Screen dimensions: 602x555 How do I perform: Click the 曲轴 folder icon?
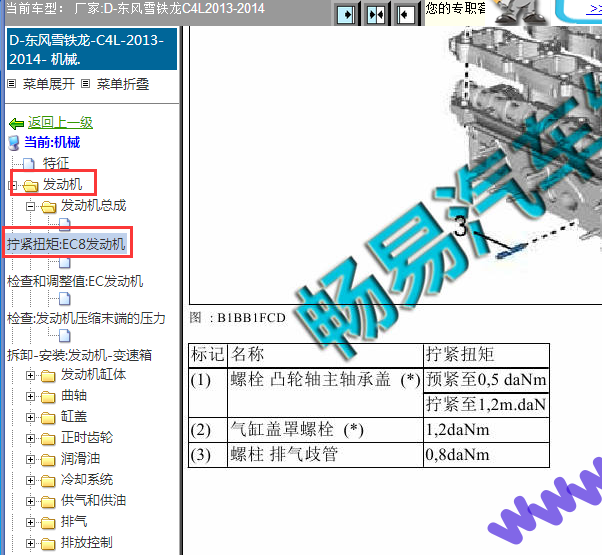pos(48,397)
